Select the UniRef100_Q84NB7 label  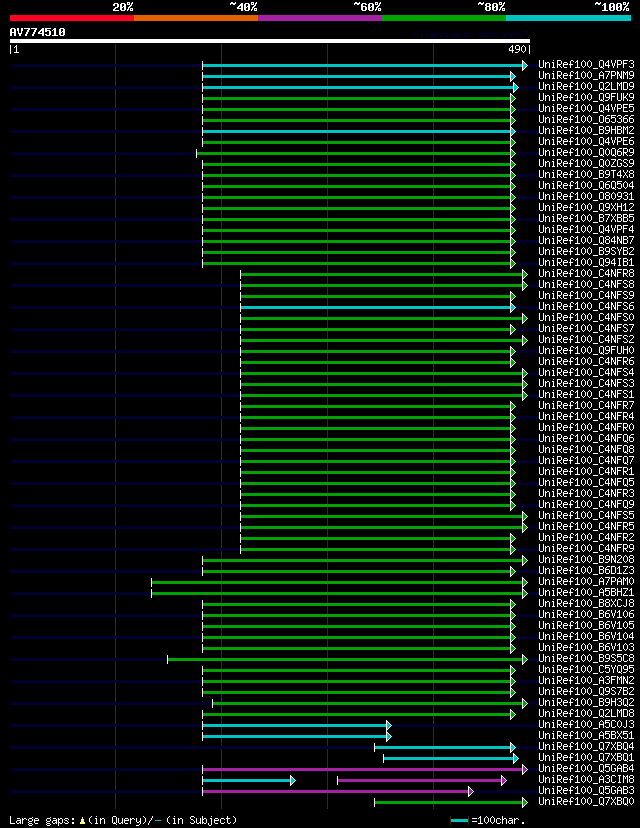coord(586,240)
